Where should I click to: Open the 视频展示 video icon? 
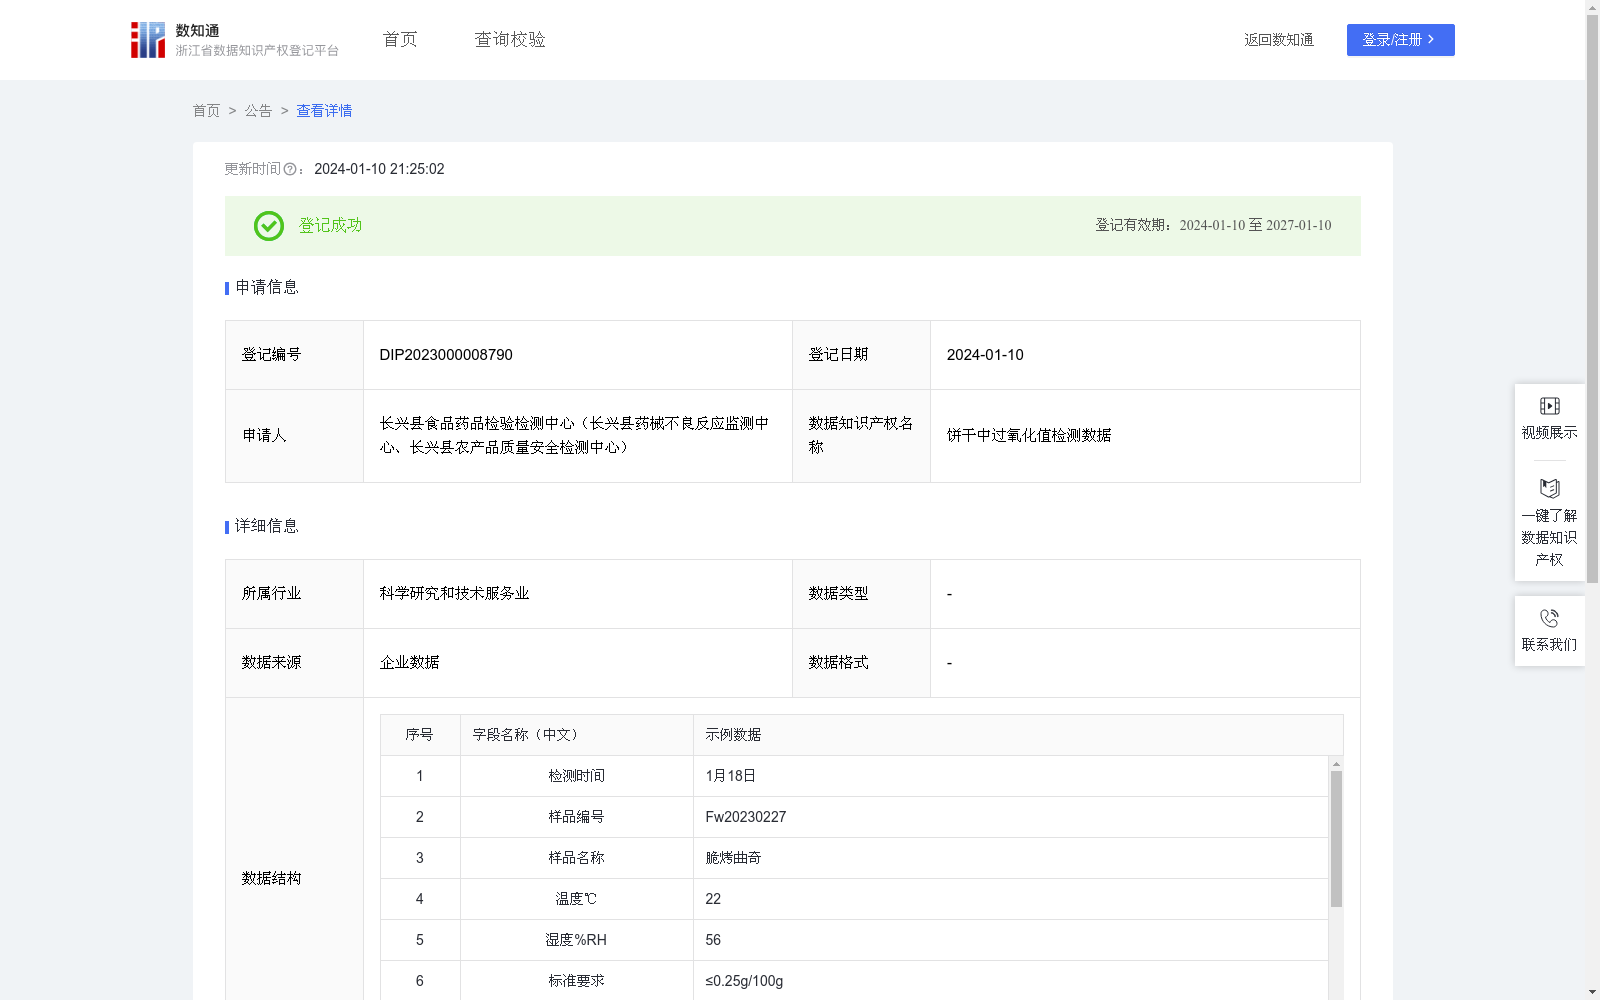[1549, 406]
